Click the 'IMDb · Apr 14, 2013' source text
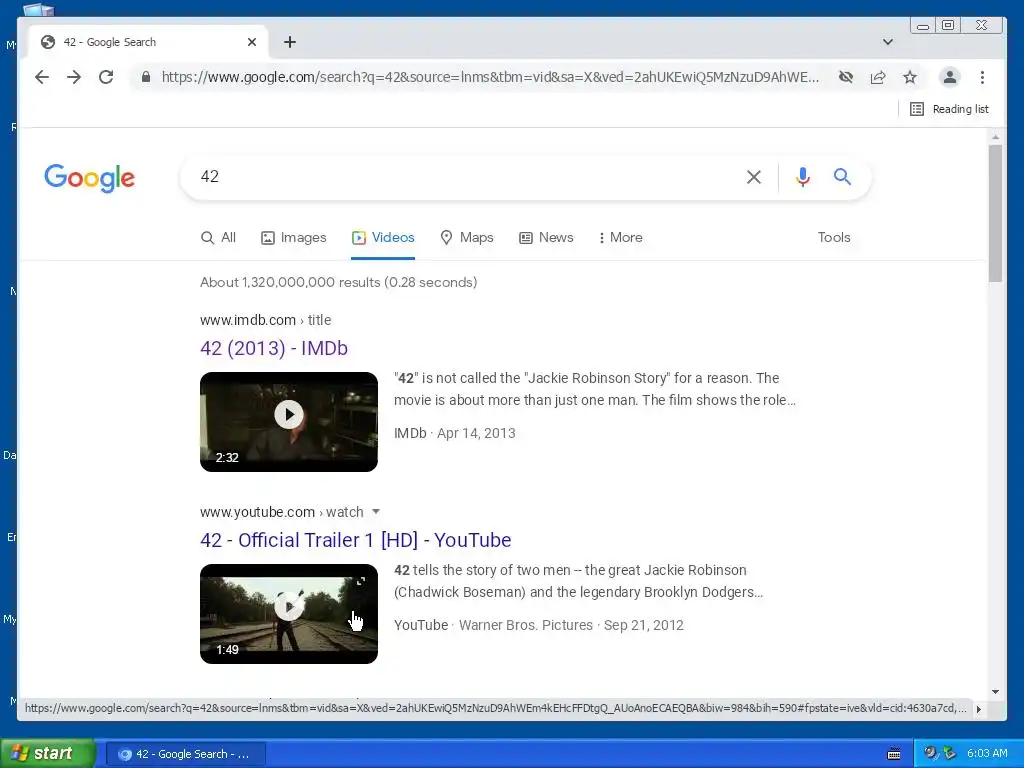The width and height of the screenshot is (1024, 768). pyautogui.click(x=455, y=433)
